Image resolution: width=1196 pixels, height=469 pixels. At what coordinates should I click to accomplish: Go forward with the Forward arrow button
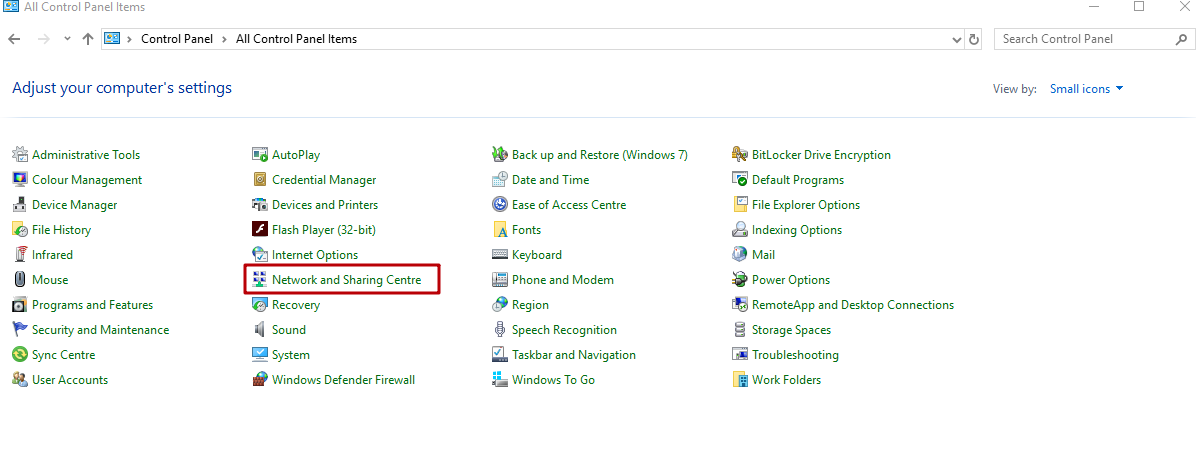pyautogui.click(x=43, y=39)
